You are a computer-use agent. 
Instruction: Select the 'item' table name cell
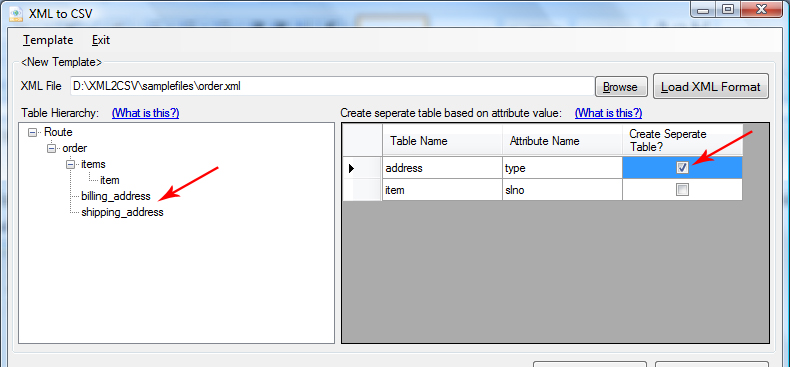[442, 190]
